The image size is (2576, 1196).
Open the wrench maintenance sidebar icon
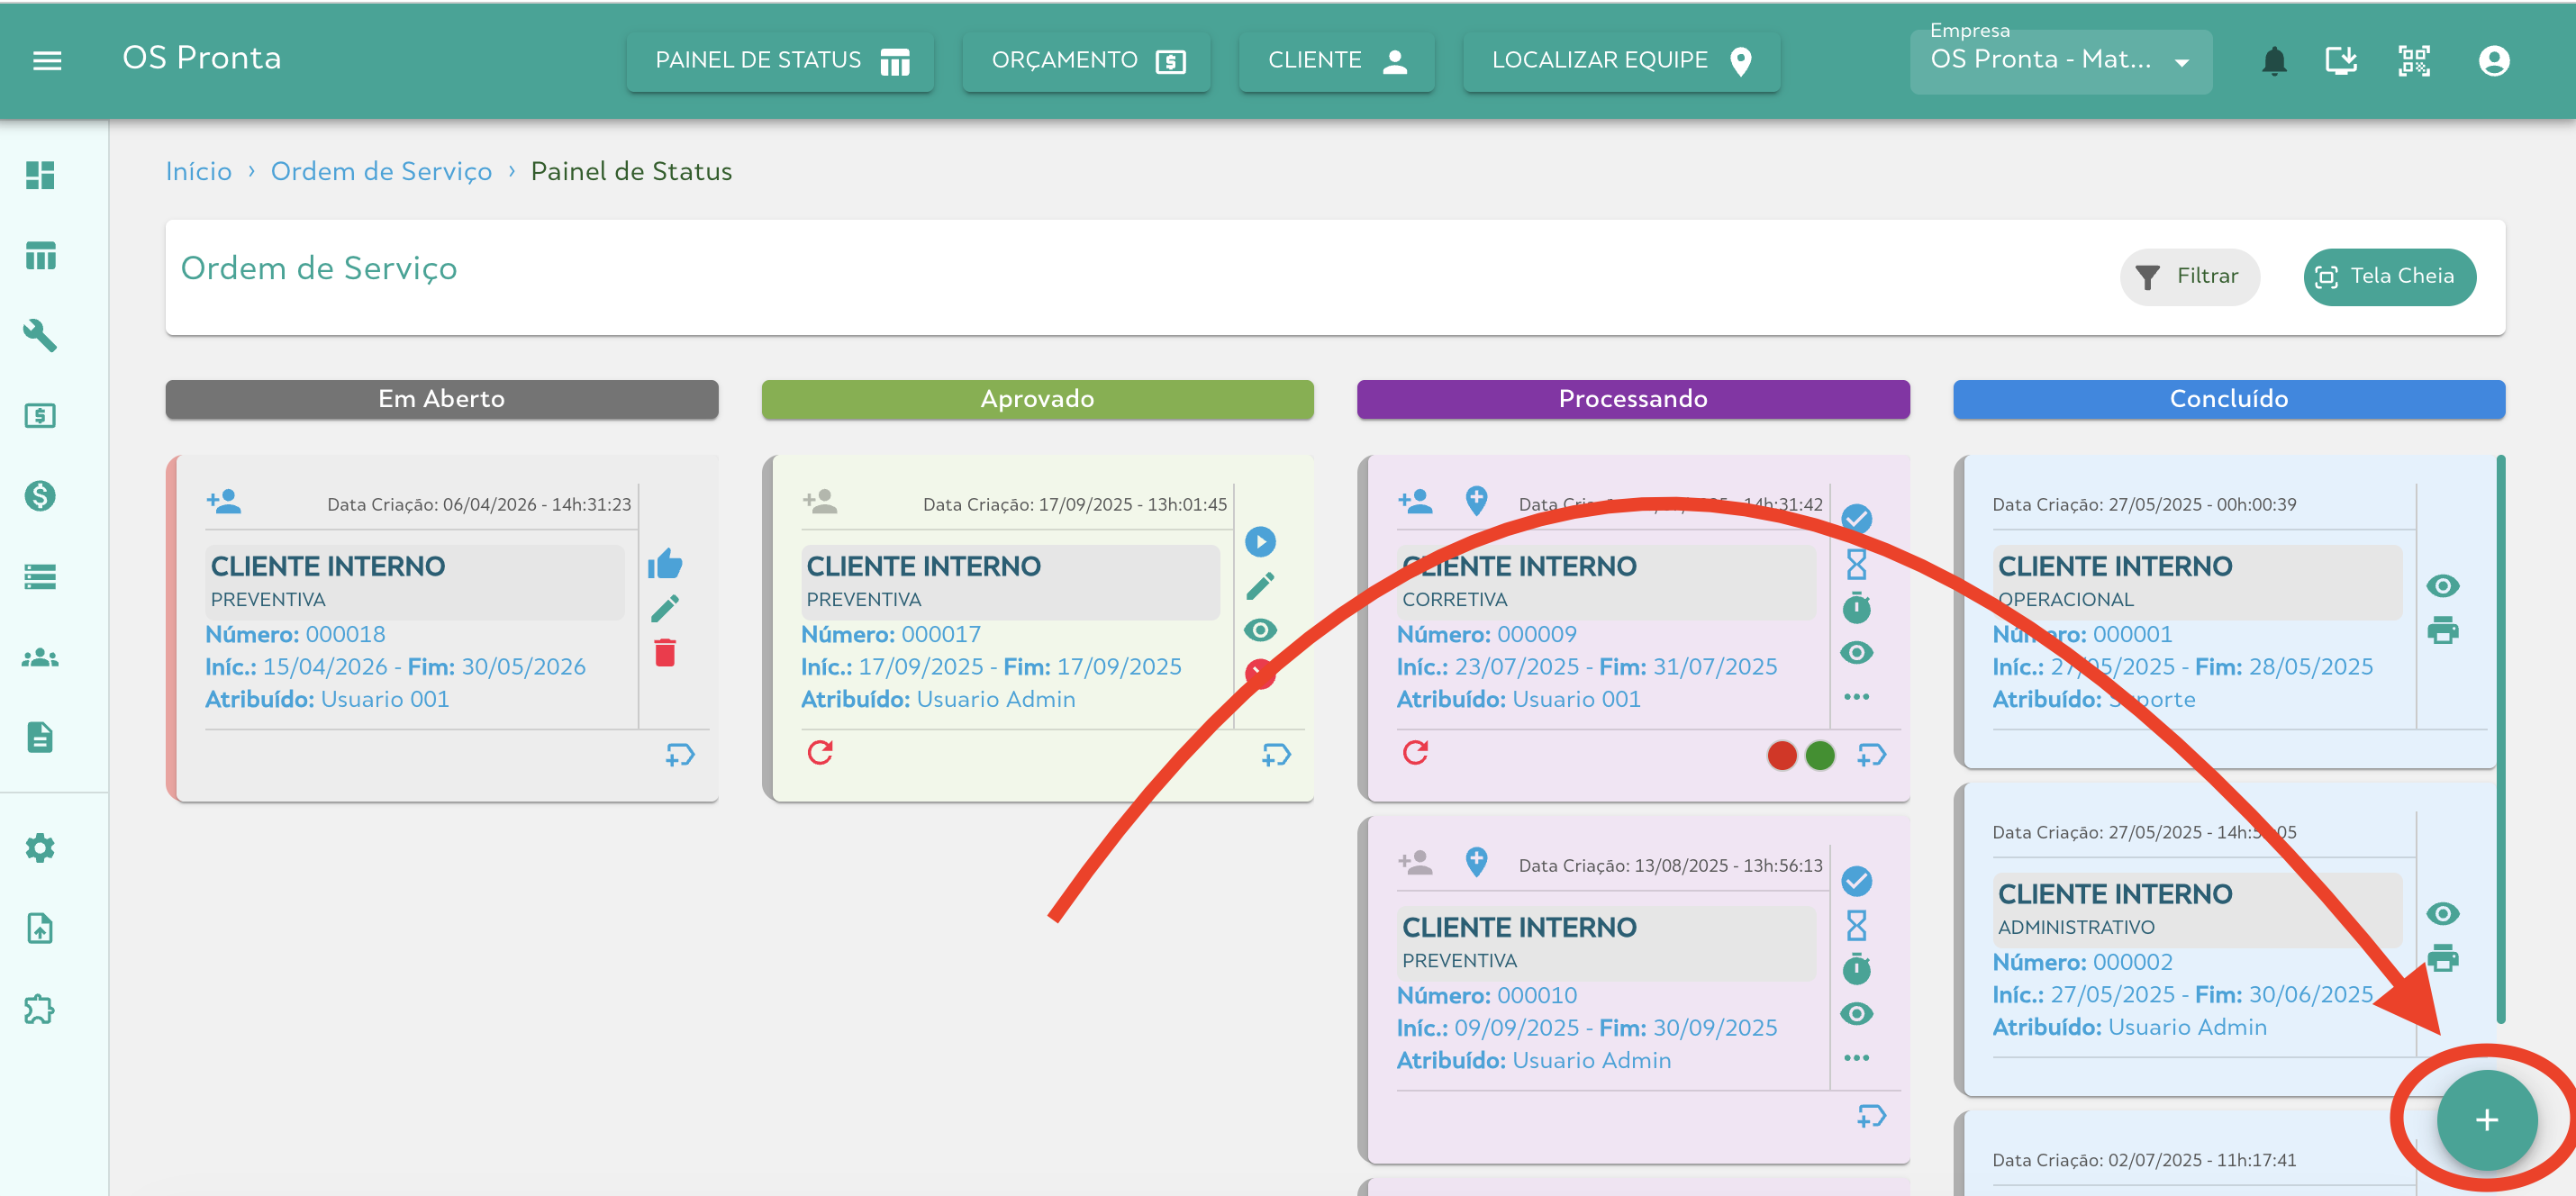40,335
